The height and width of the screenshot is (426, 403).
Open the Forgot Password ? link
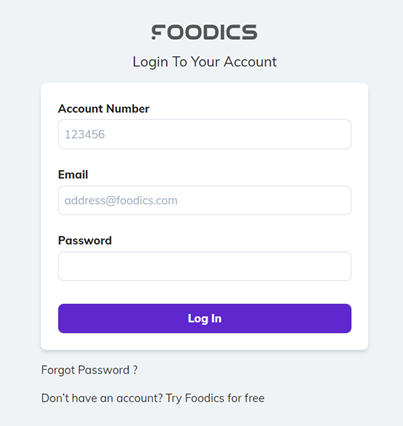coord(89,370)
